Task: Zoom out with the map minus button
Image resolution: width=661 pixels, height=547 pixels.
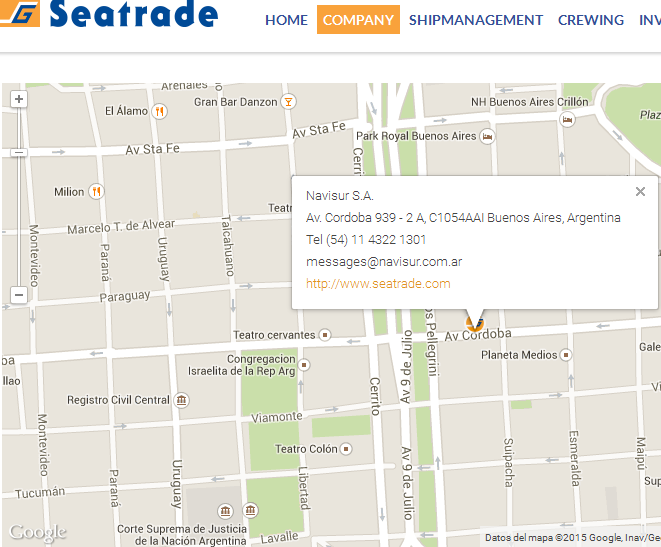Action: click(19, 295)
